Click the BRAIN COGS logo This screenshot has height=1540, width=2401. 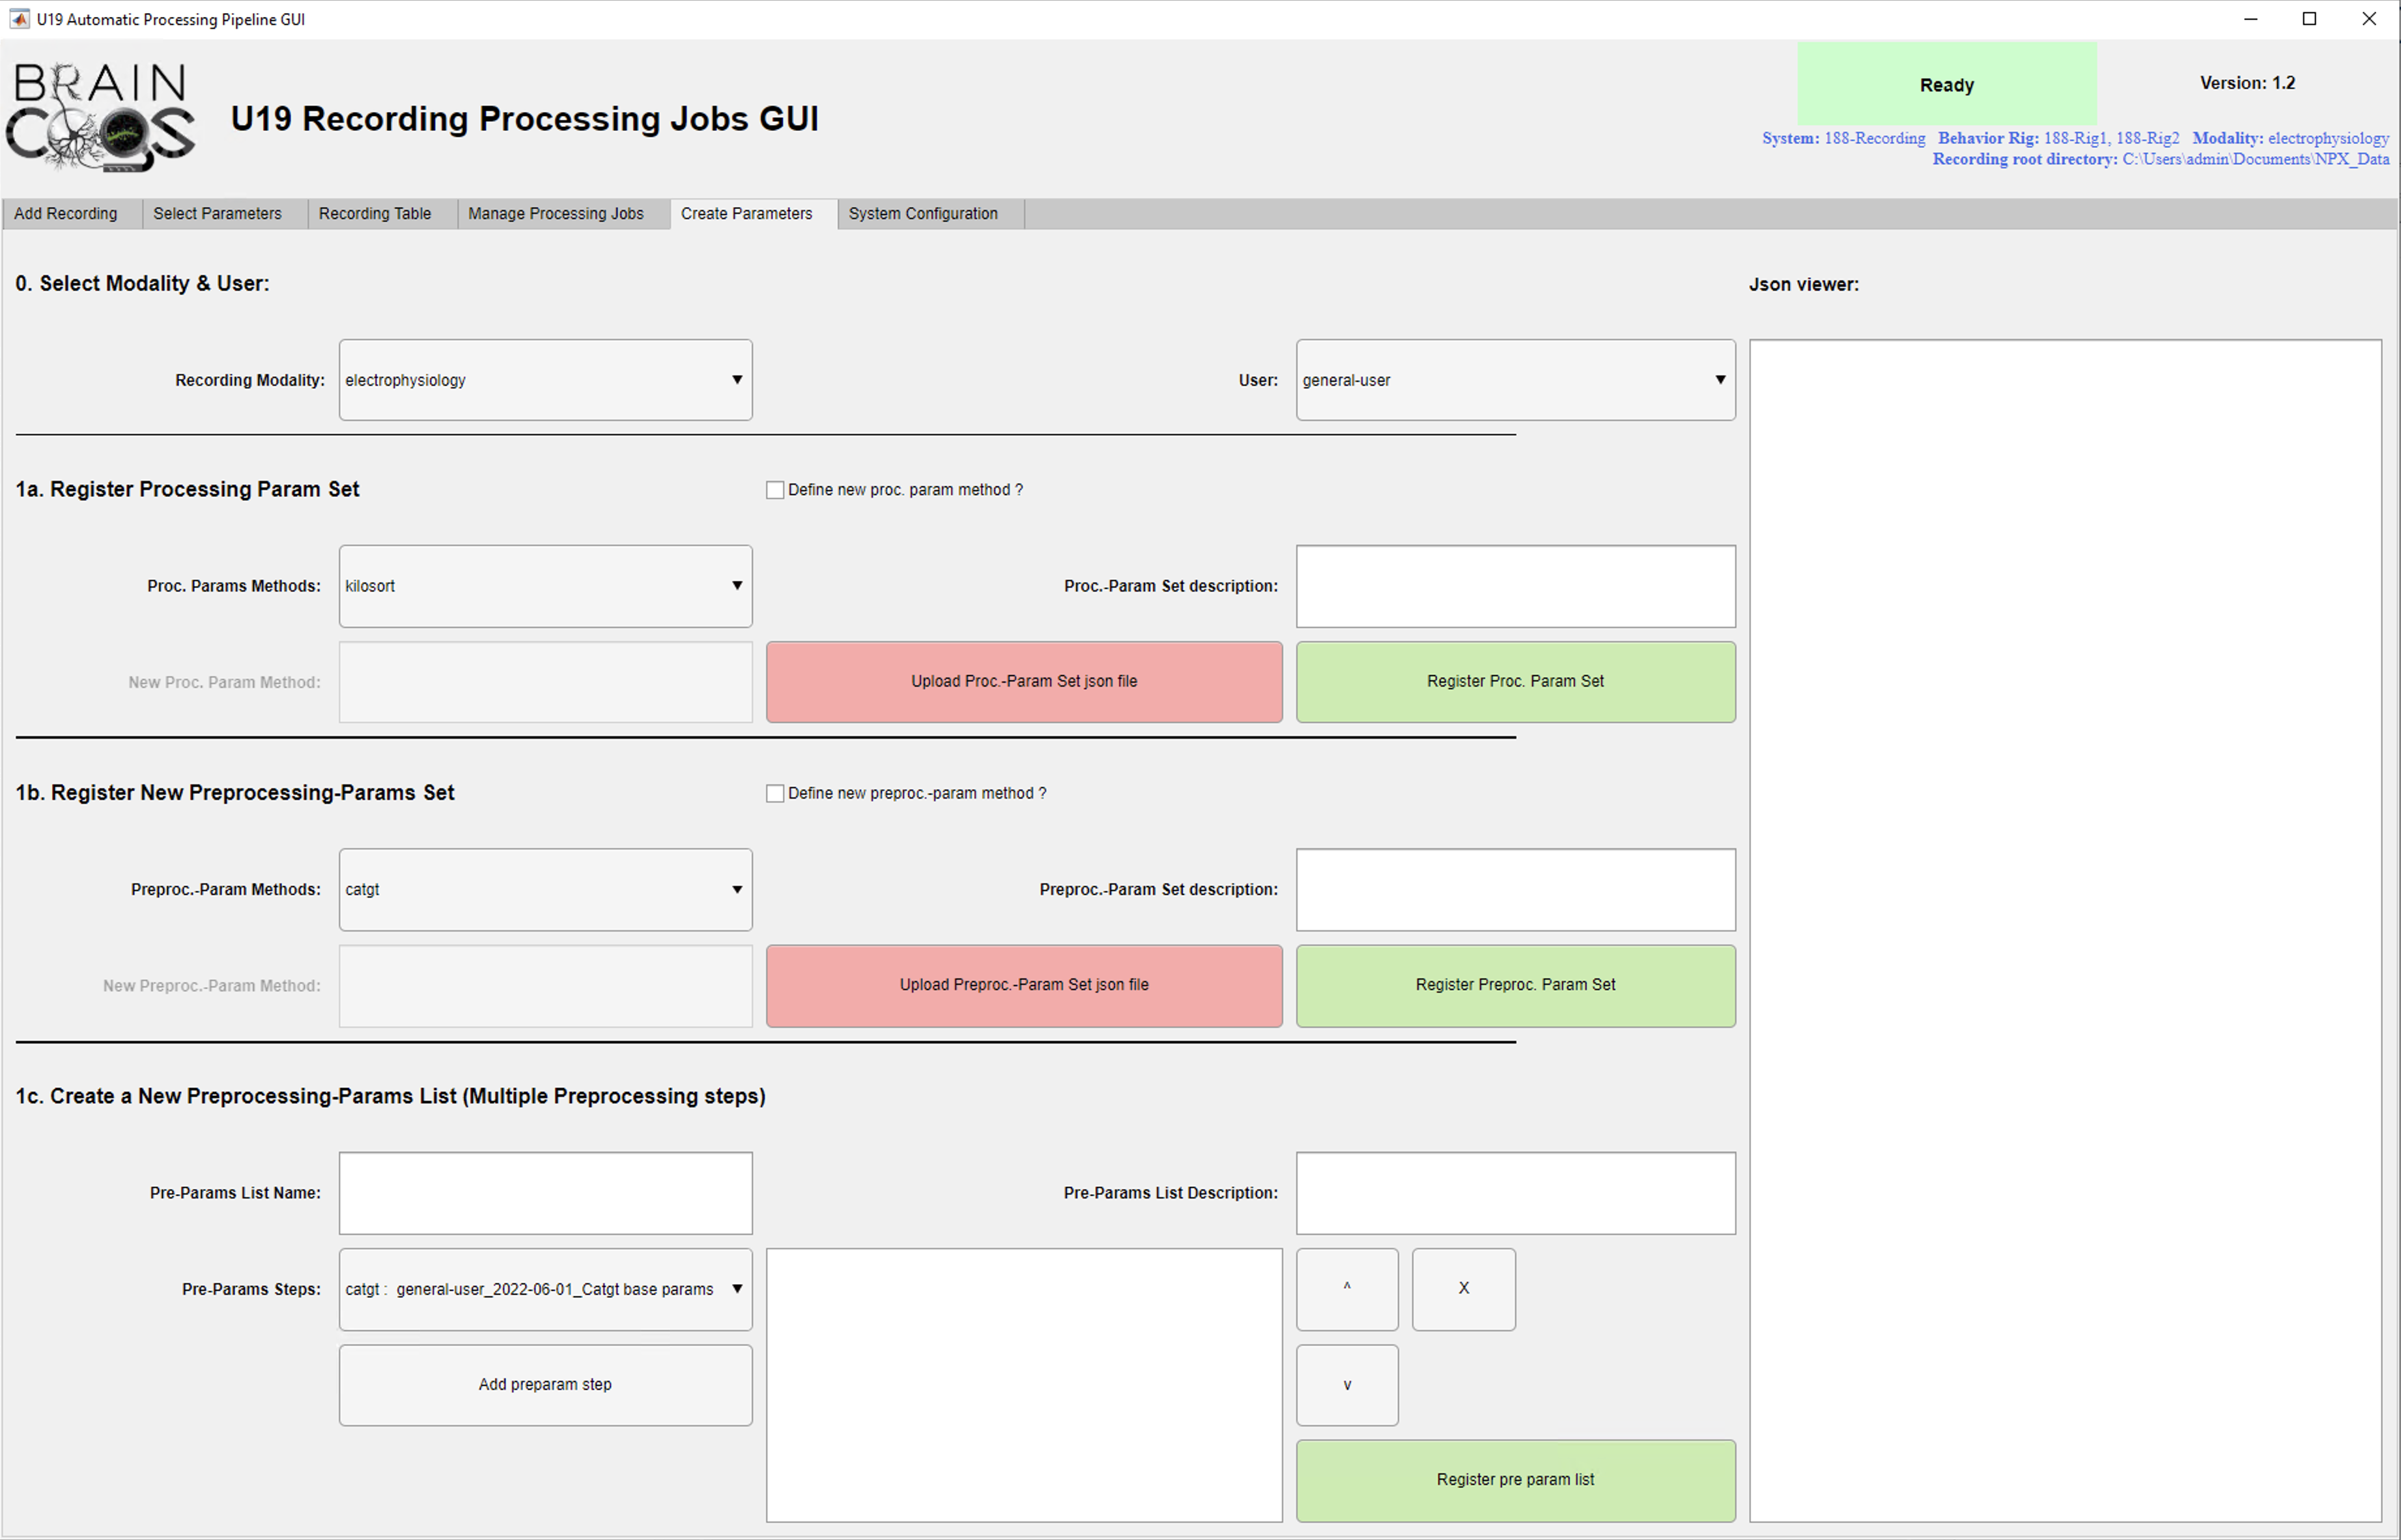coord(100,117)
